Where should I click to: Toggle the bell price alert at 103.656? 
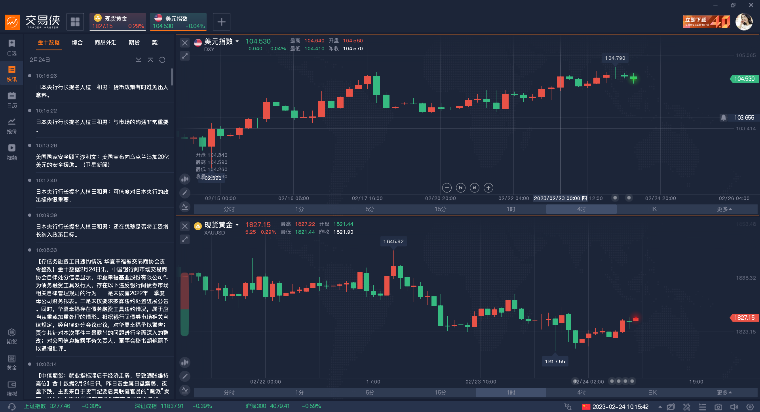coord(723,118)
